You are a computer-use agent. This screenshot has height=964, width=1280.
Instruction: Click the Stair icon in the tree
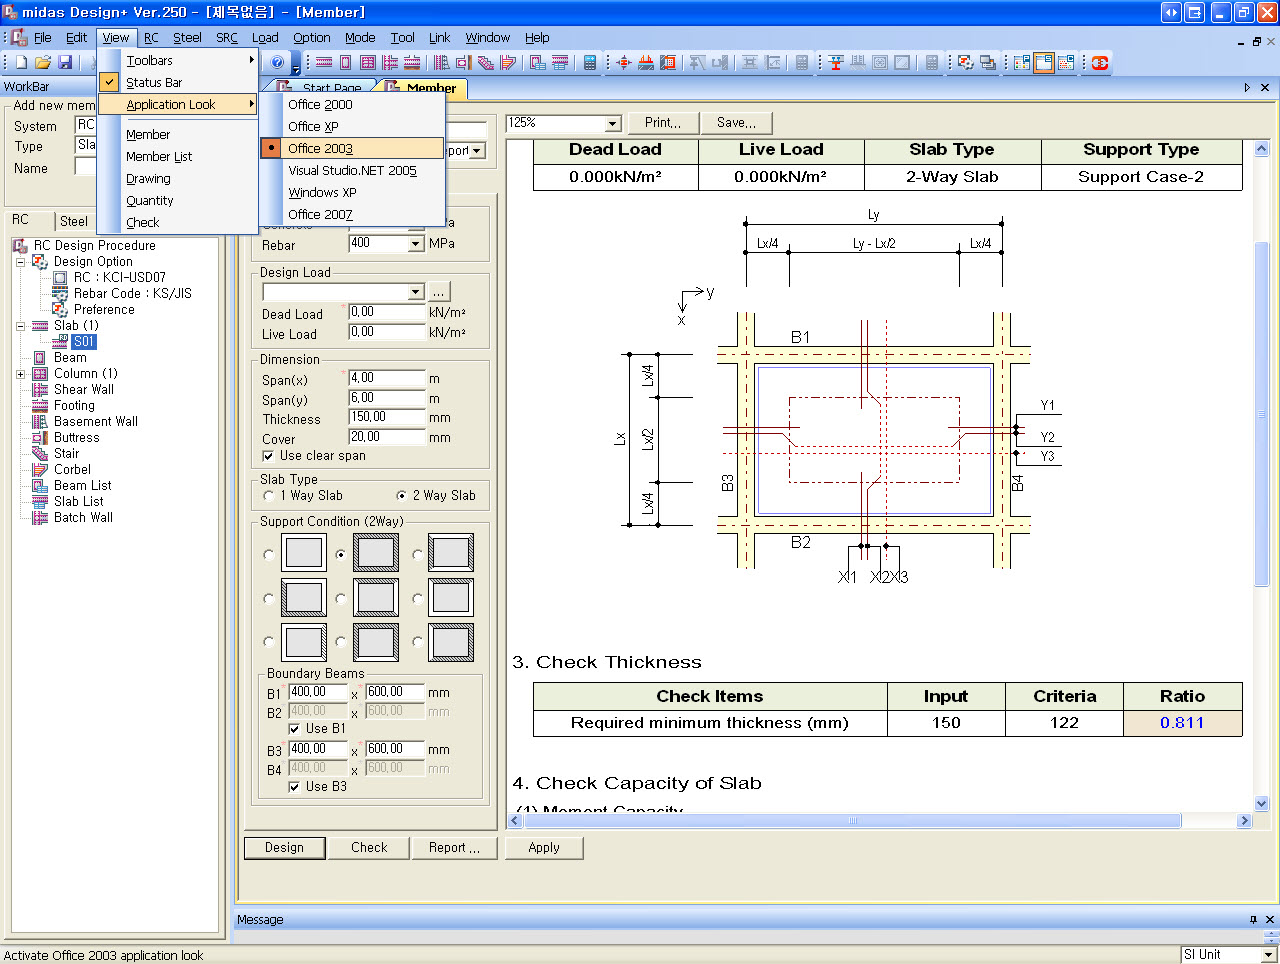point(40,453)
